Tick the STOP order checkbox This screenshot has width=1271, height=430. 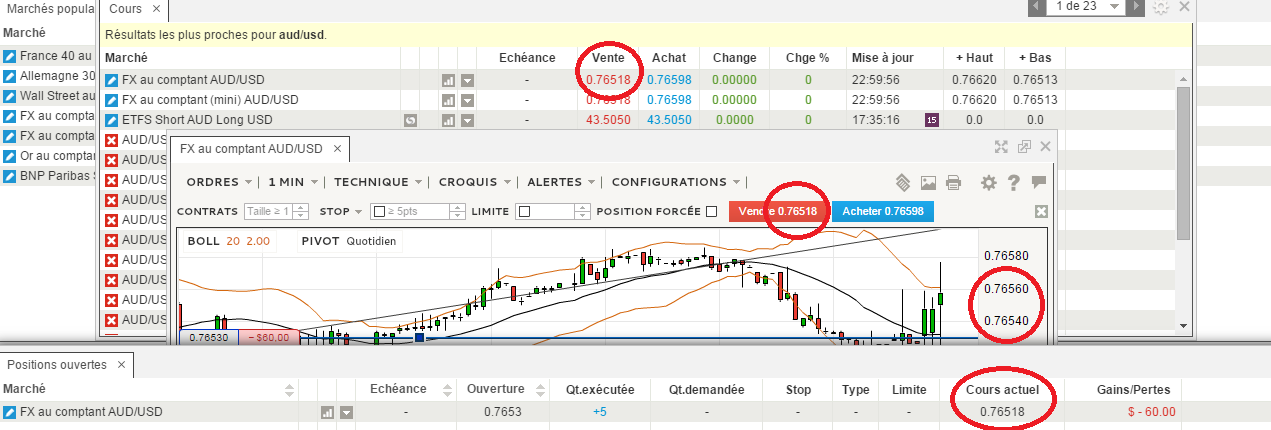click(379, 212)
